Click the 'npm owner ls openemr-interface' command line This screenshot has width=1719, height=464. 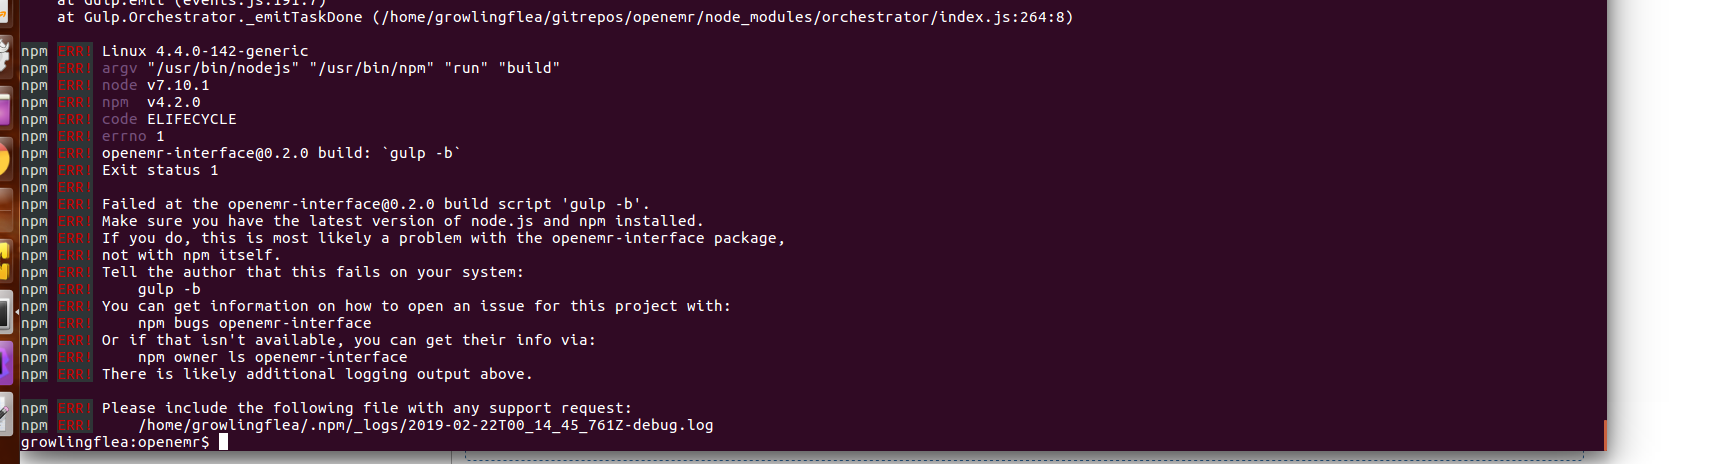272,357
